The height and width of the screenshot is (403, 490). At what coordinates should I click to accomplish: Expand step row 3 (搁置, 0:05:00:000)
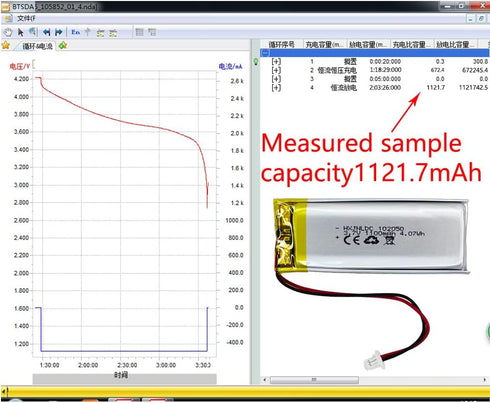pyautogui.click(x=276, y=79)
